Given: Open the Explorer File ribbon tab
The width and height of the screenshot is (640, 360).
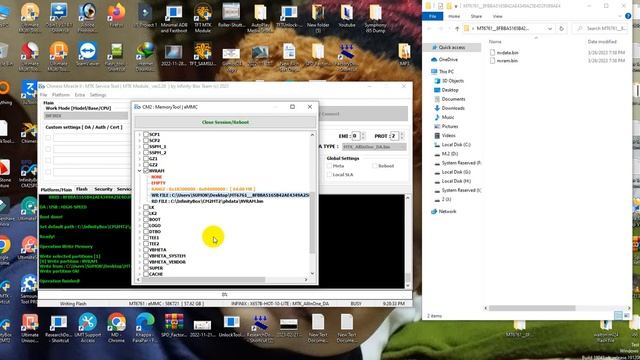Looking at the screenshot, I should tap(433, 16).
